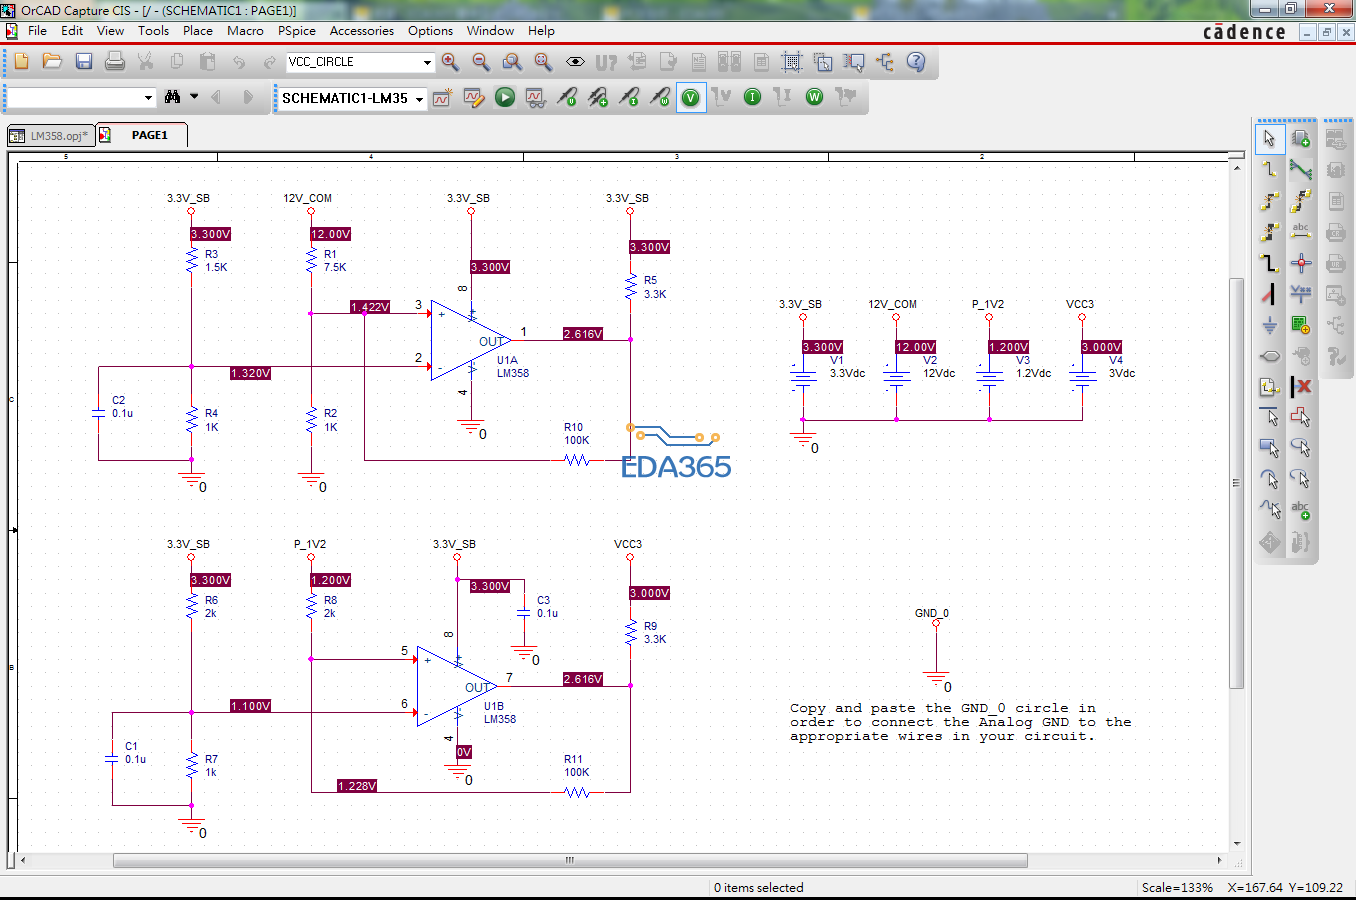Click the New Simulation Profile icon
This screenshot has height=900, width=1356.
(x=442, y=97)
